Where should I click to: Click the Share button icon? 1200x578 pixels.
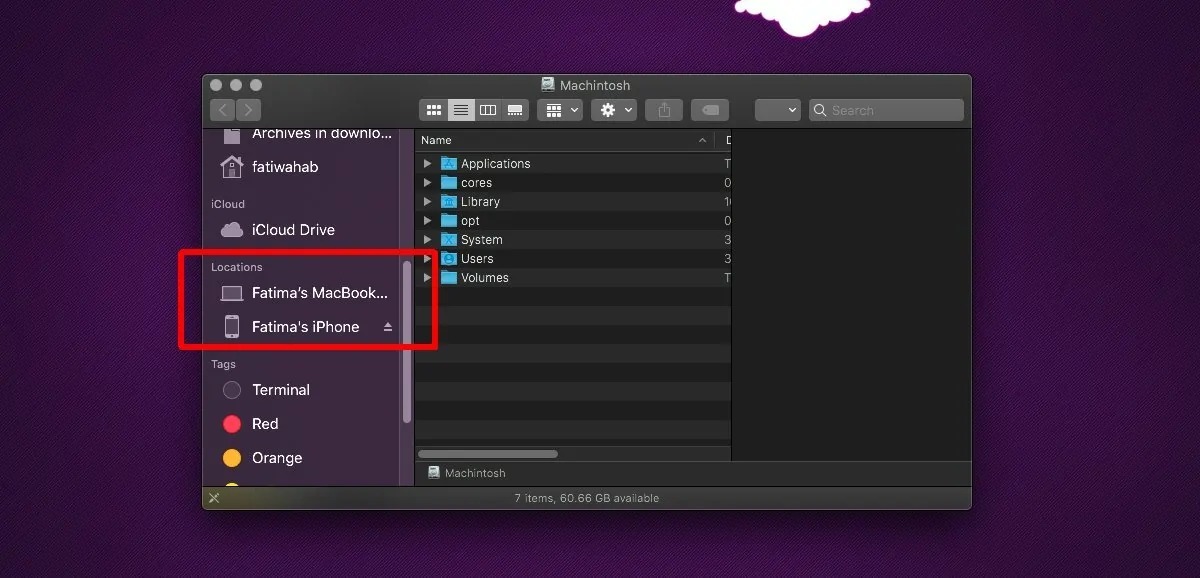click(x=664, y=110)
